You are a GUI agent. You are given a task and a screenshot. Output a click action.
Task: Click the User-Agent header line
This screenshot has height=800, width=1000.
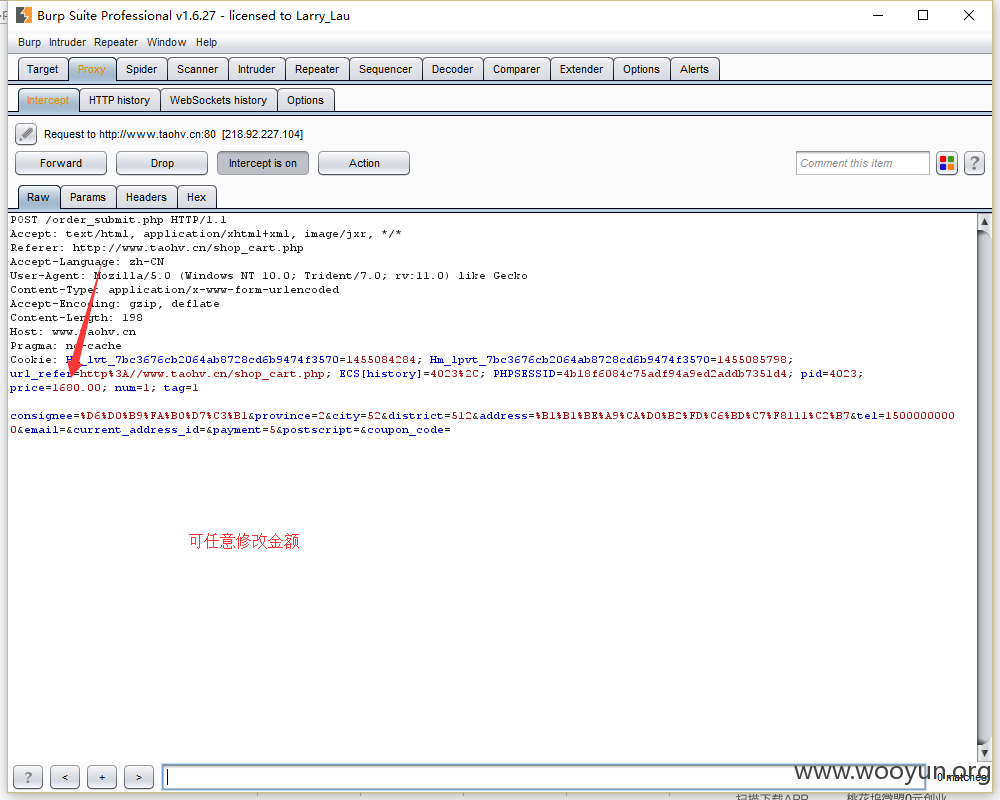click(x=268, y=276)
